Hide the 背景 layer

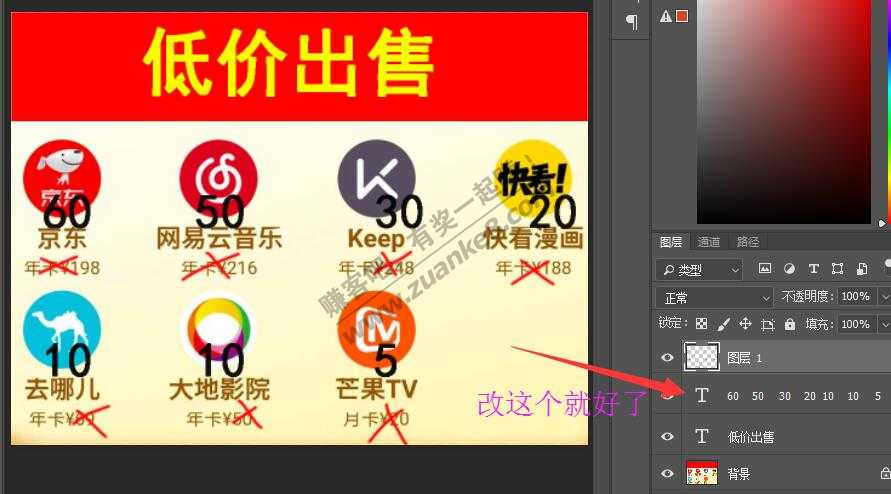point(667,474)
